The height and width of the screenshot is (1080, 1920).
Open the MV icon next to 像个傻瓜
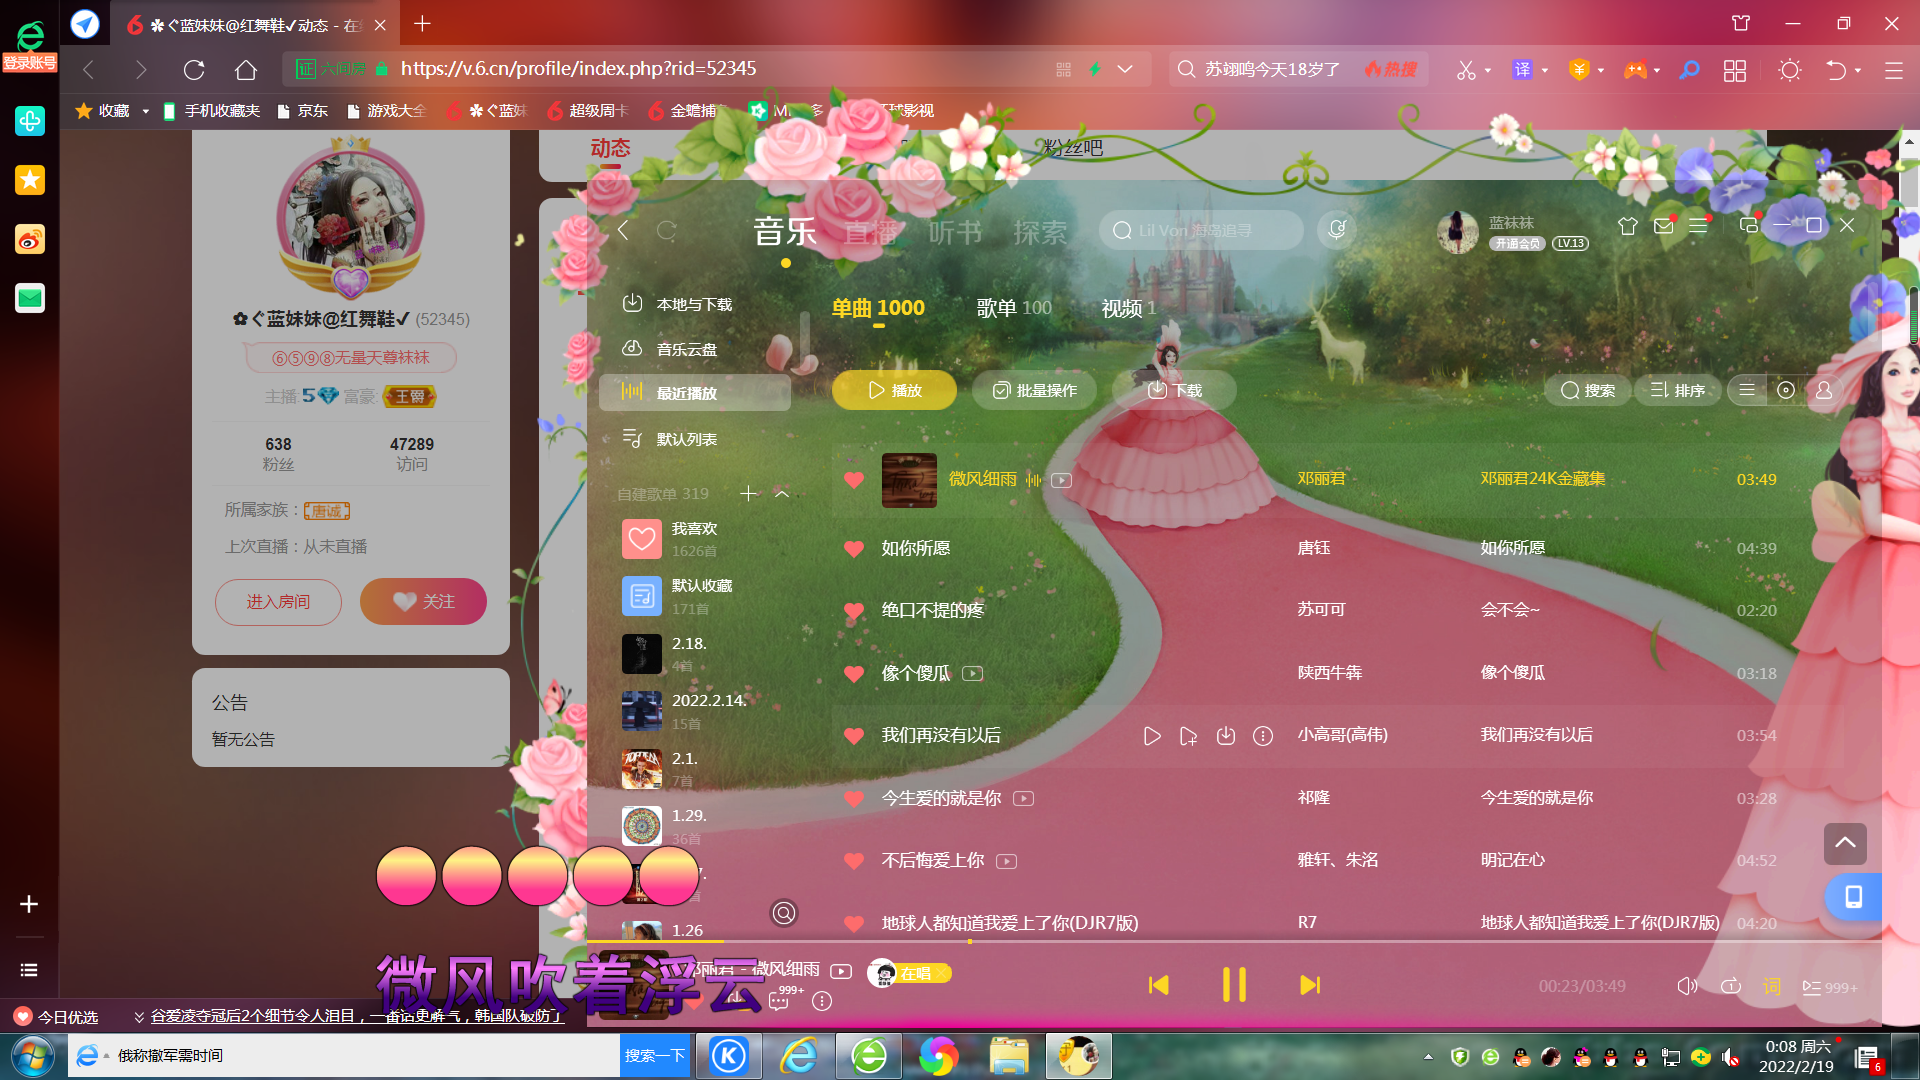tap(973, 673)
